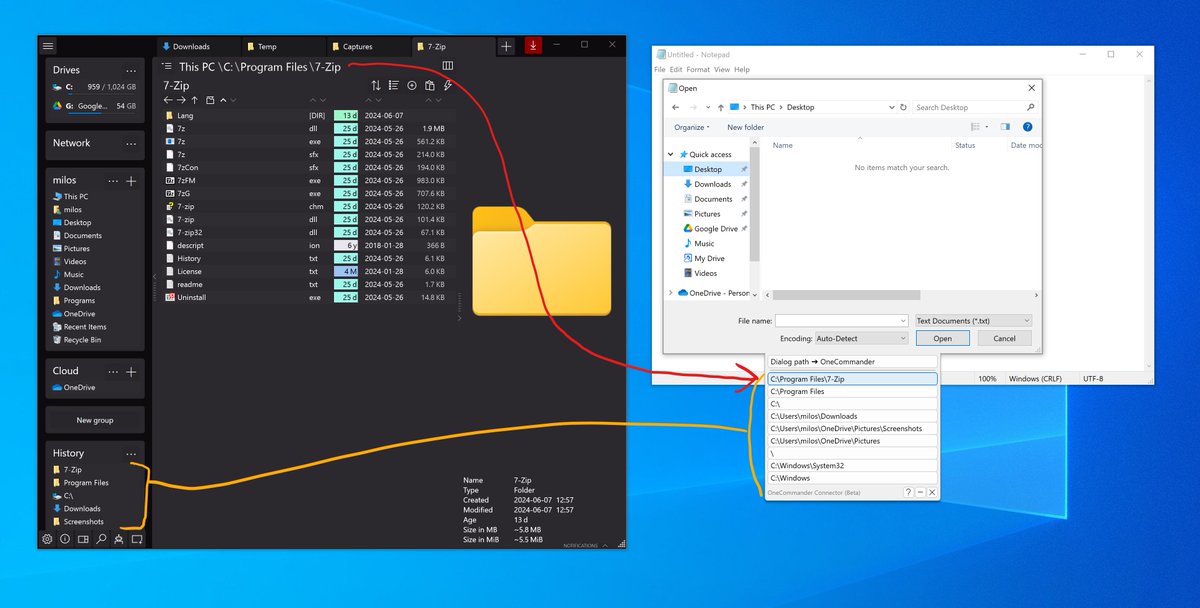The image size is (1200, 608).
Task: Click the person icon in bottom toolbar
Action: click(x=119, y=539)
